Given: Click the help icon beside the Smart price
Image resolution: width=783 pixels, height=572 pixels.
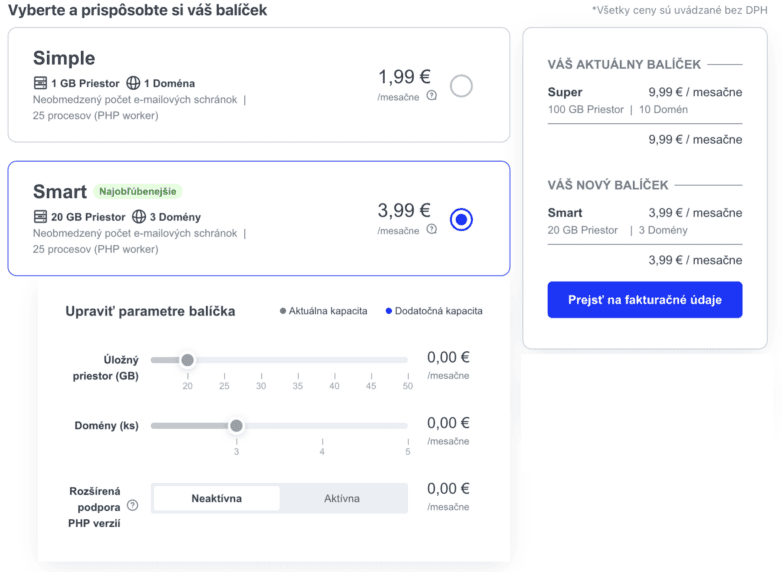Looking at the screenshot, I should tap(431, 229).
